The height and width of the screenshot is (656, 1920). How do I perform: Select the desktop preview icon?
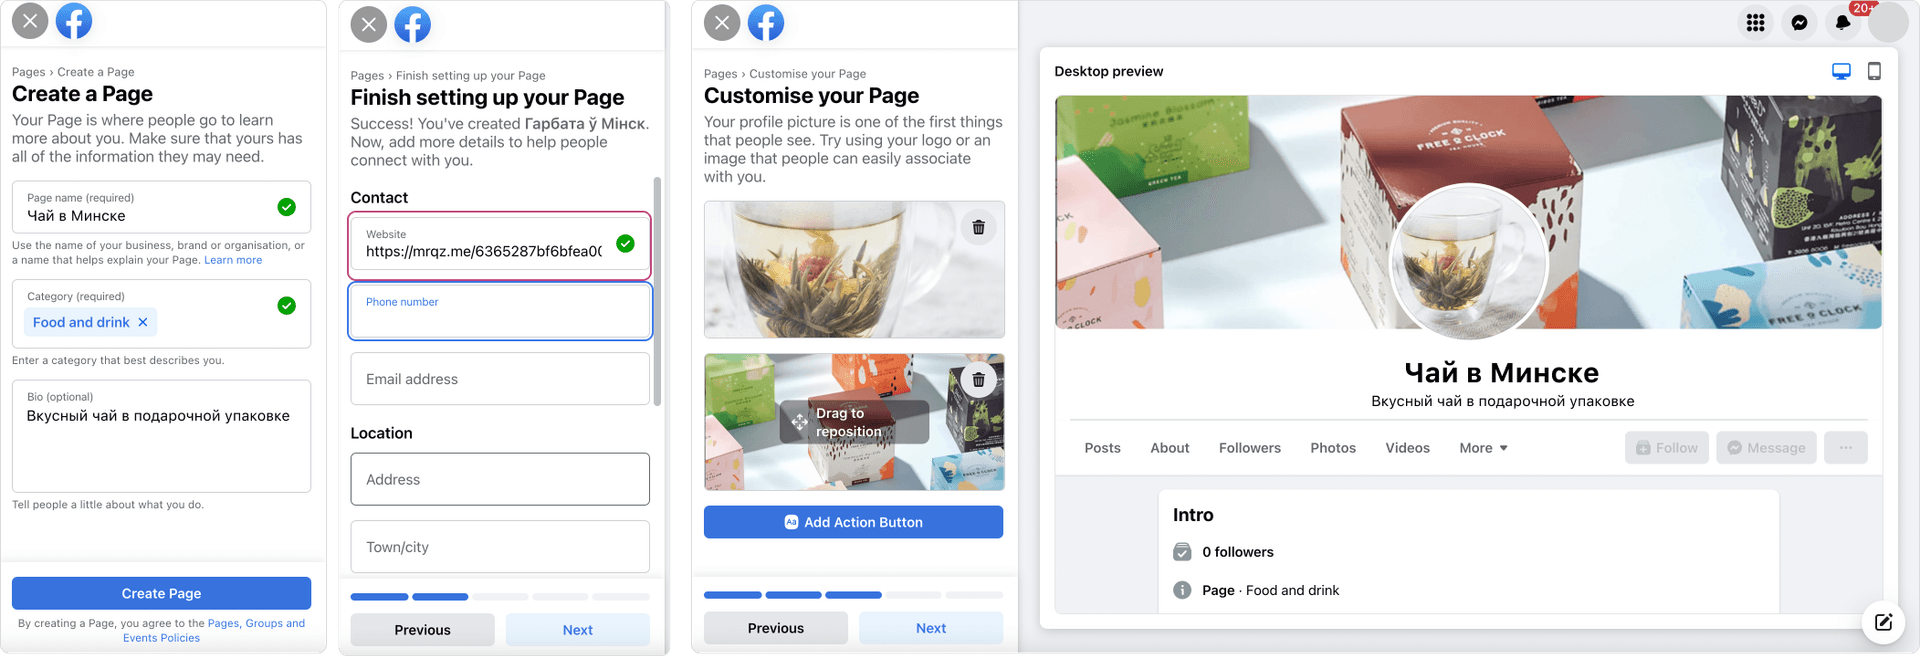(x=1841, y=71)
